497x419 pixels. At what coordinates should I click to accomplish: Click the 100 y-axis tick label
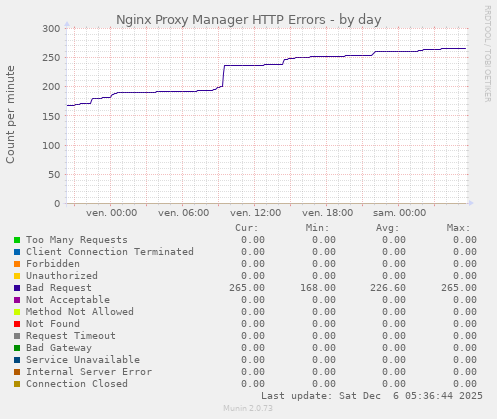tap(51, 145)
